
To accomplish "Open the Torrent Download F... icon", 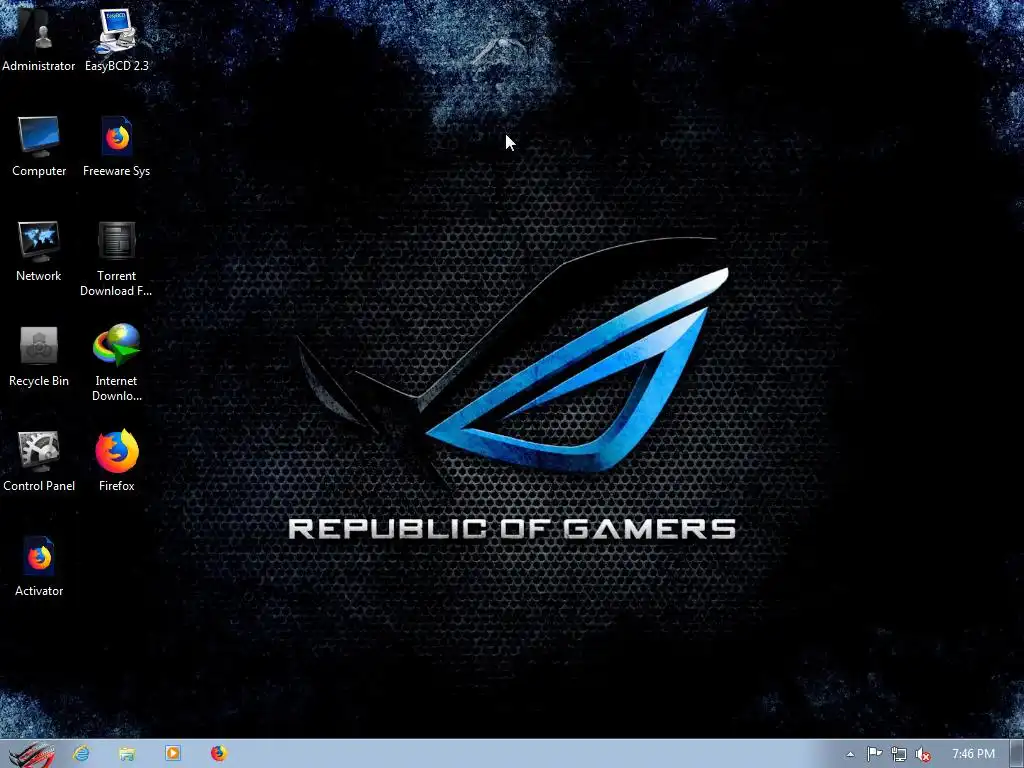I will [x=116, y=259].
